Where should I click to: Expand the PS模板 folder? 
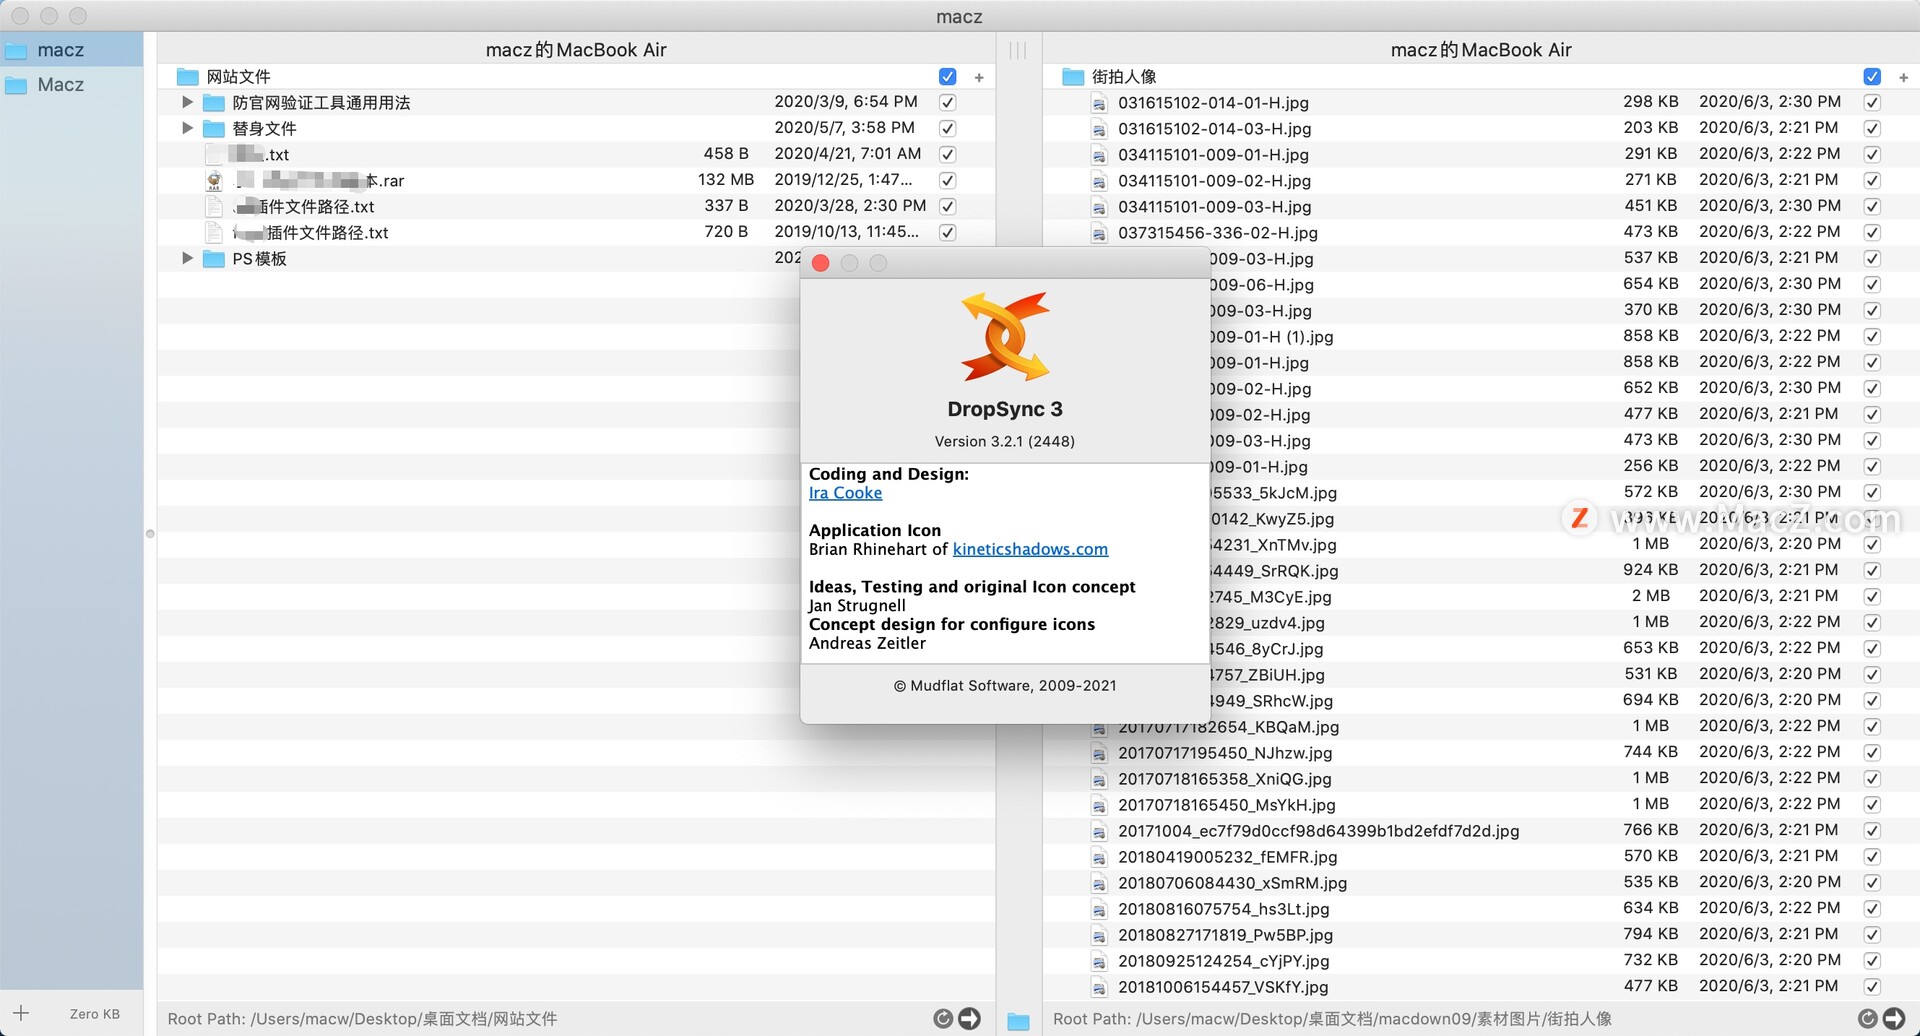coord(187,258)
